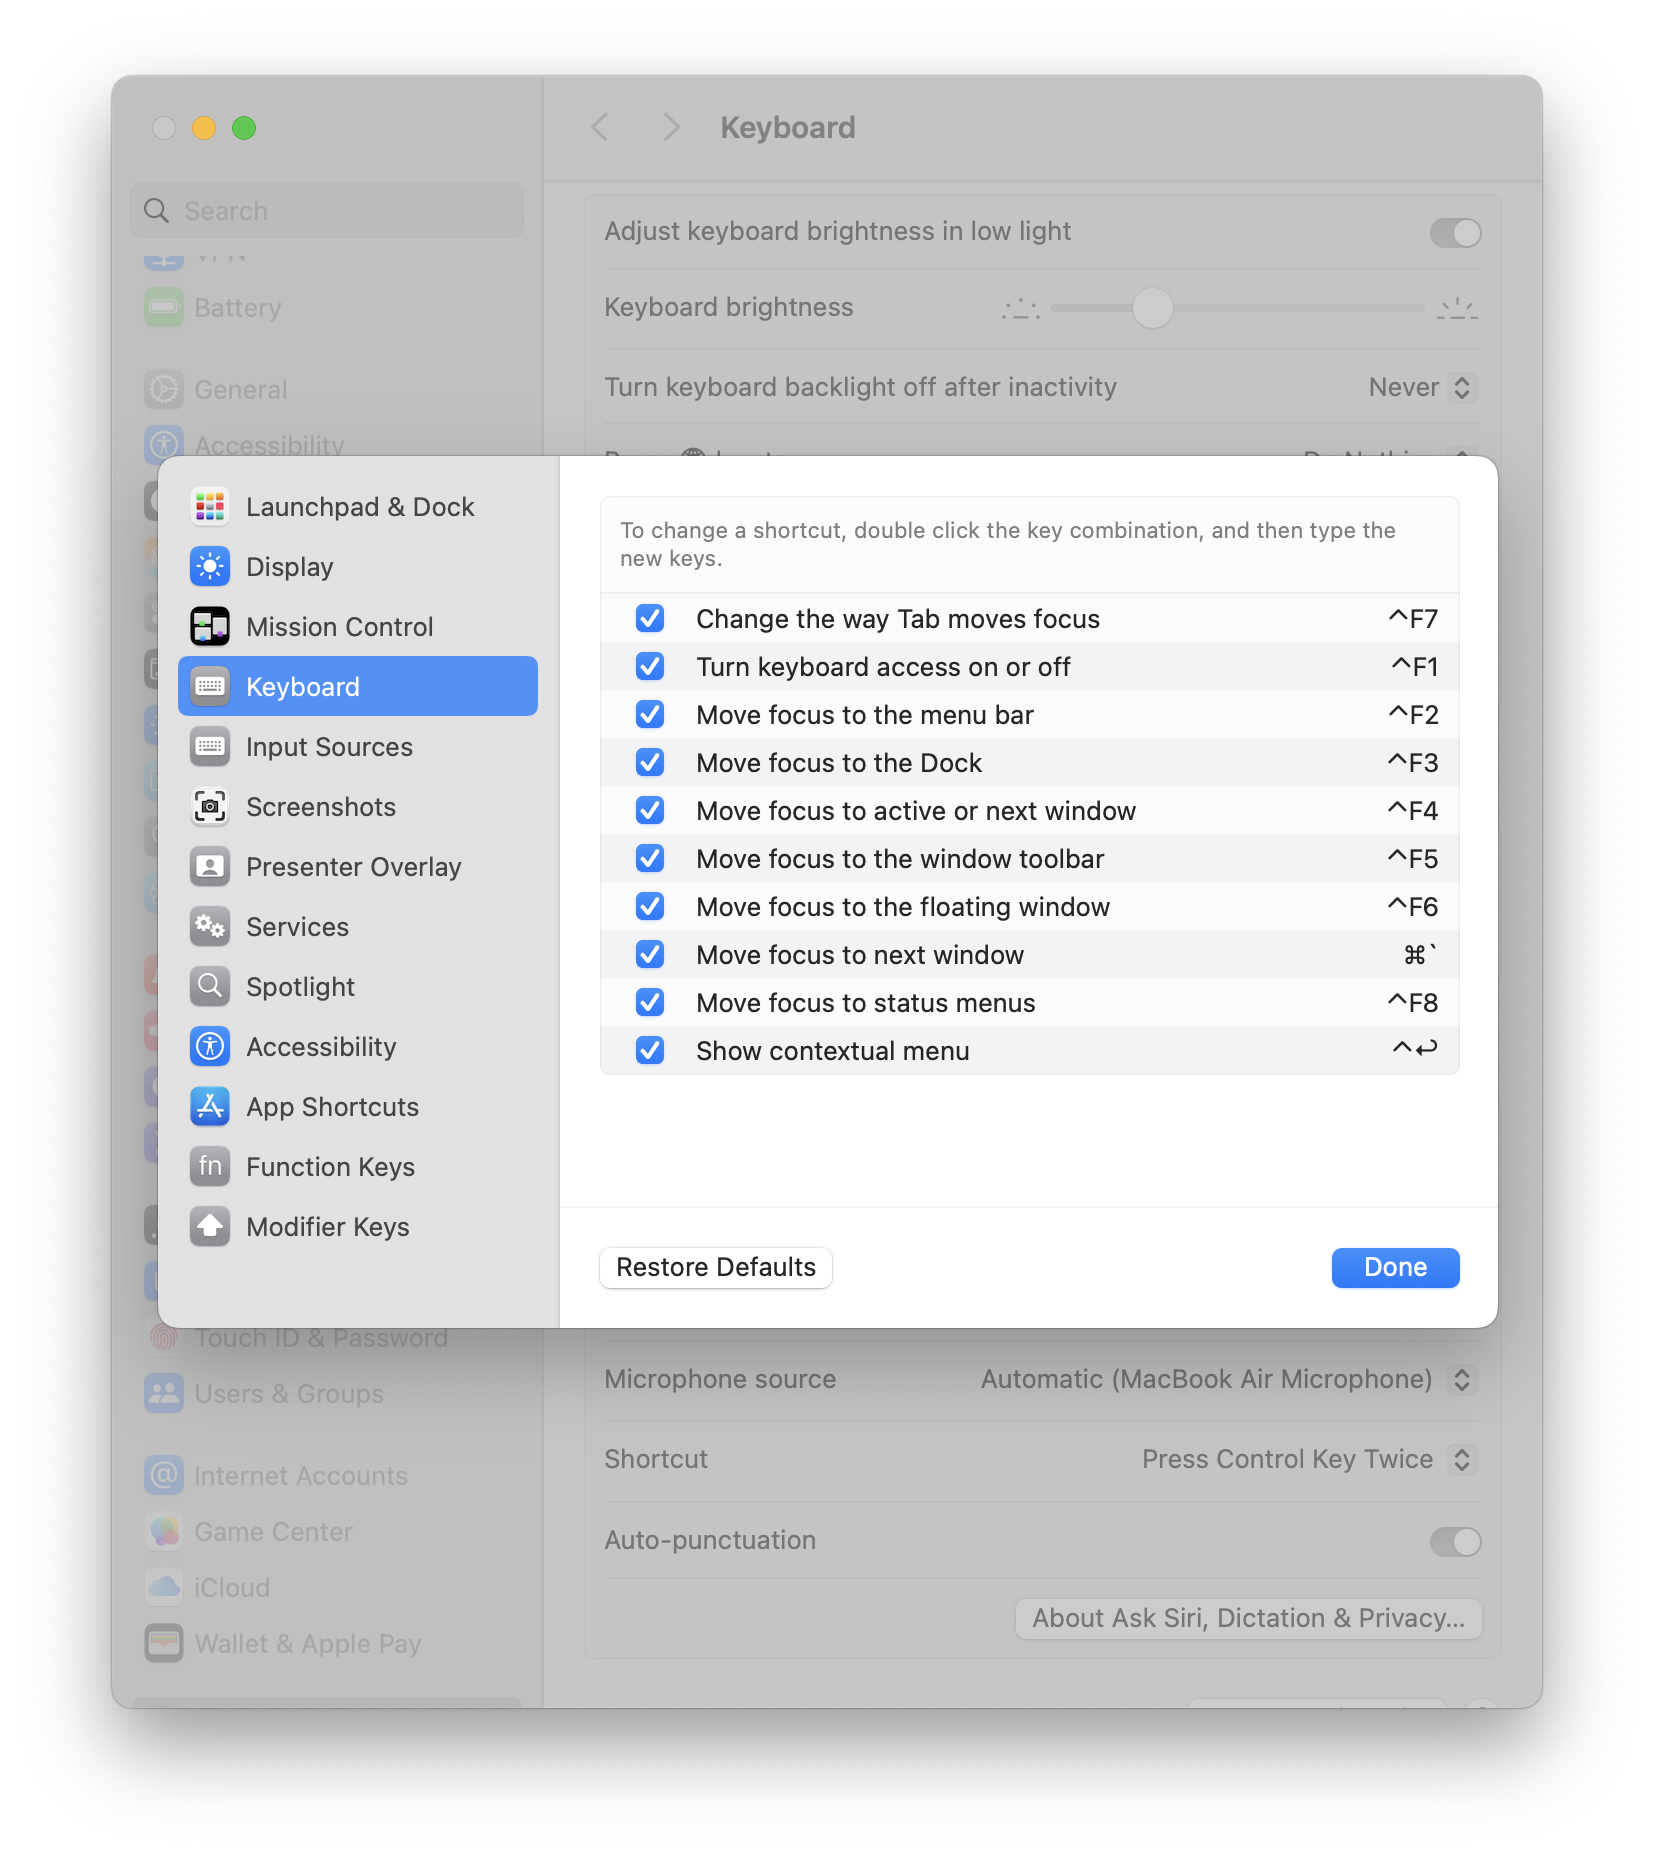Click the Search field in settings sidebar
Screen dimensions: 1654x1856
pos(327,211)
